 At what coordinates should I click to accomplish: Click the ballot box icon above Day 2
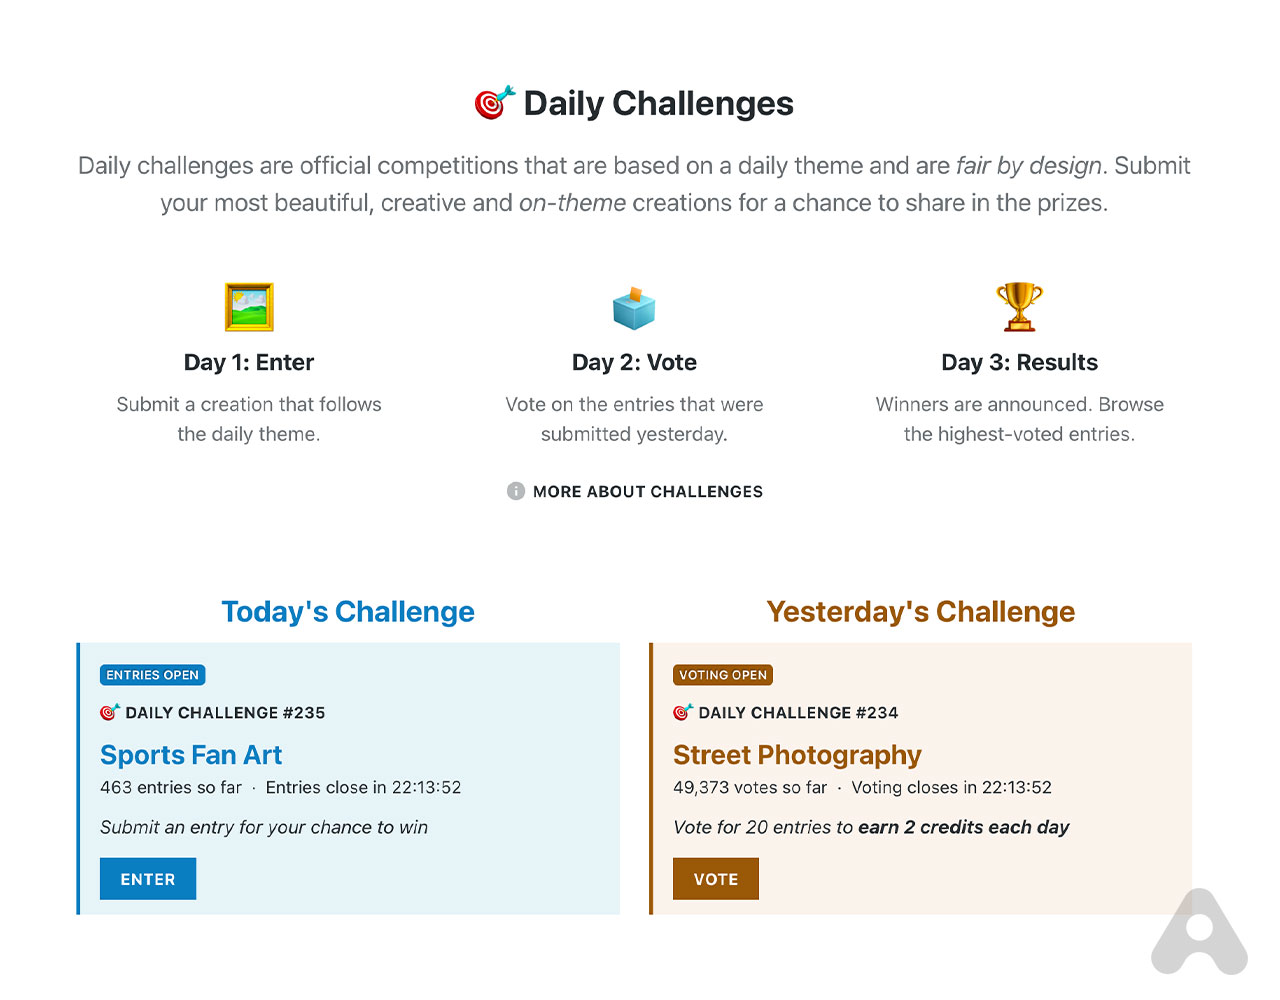pos(634,308)
